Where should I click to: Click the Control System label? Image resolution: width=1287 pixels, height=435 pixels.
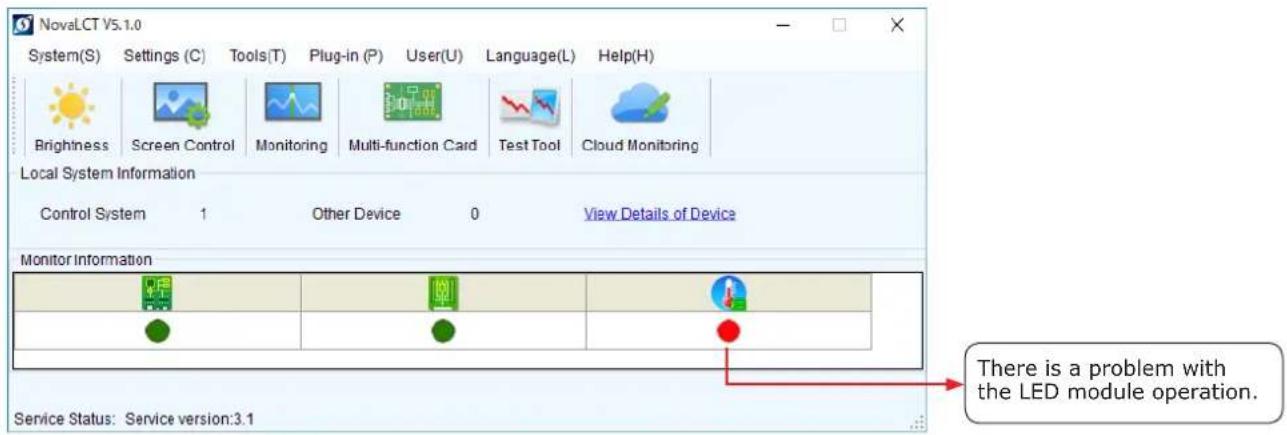click(x=93, y=214)
